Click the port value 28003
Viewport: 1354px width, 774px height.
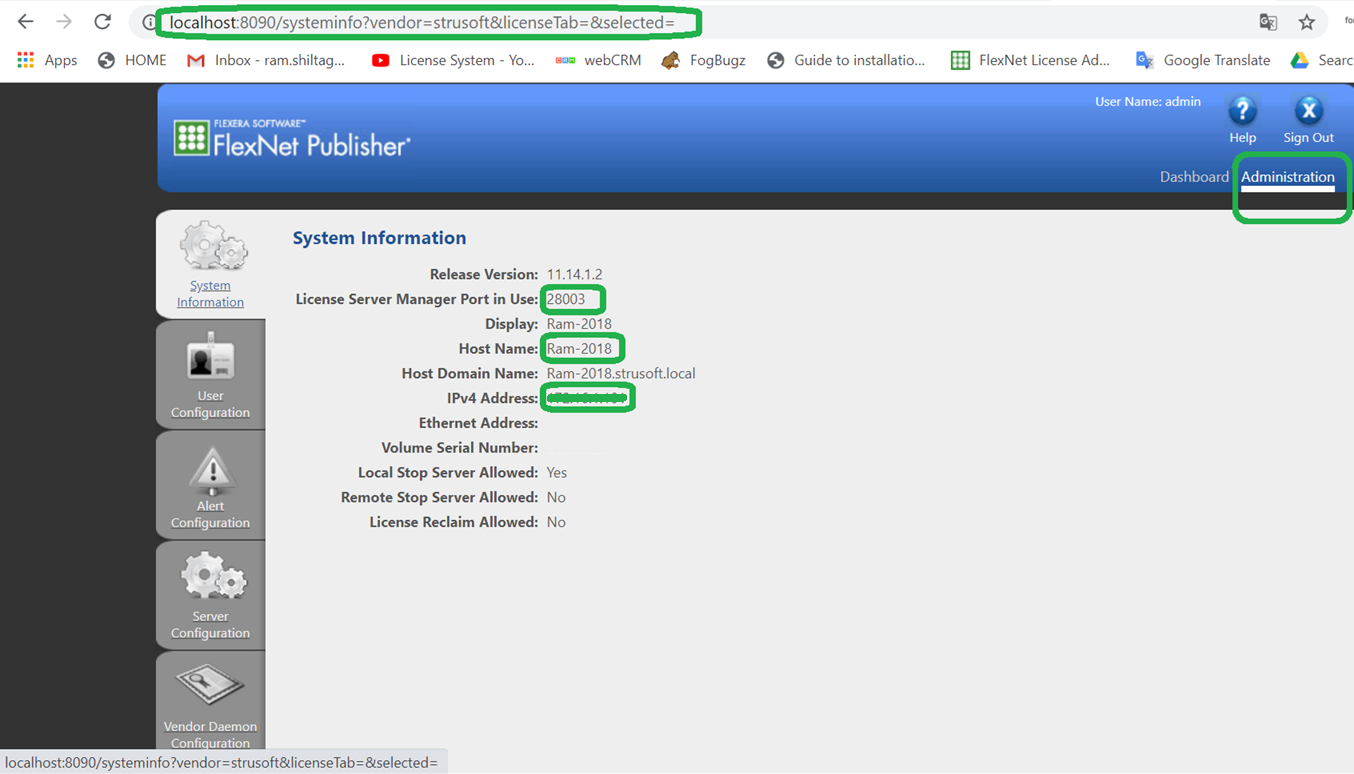tap(566, 299)
